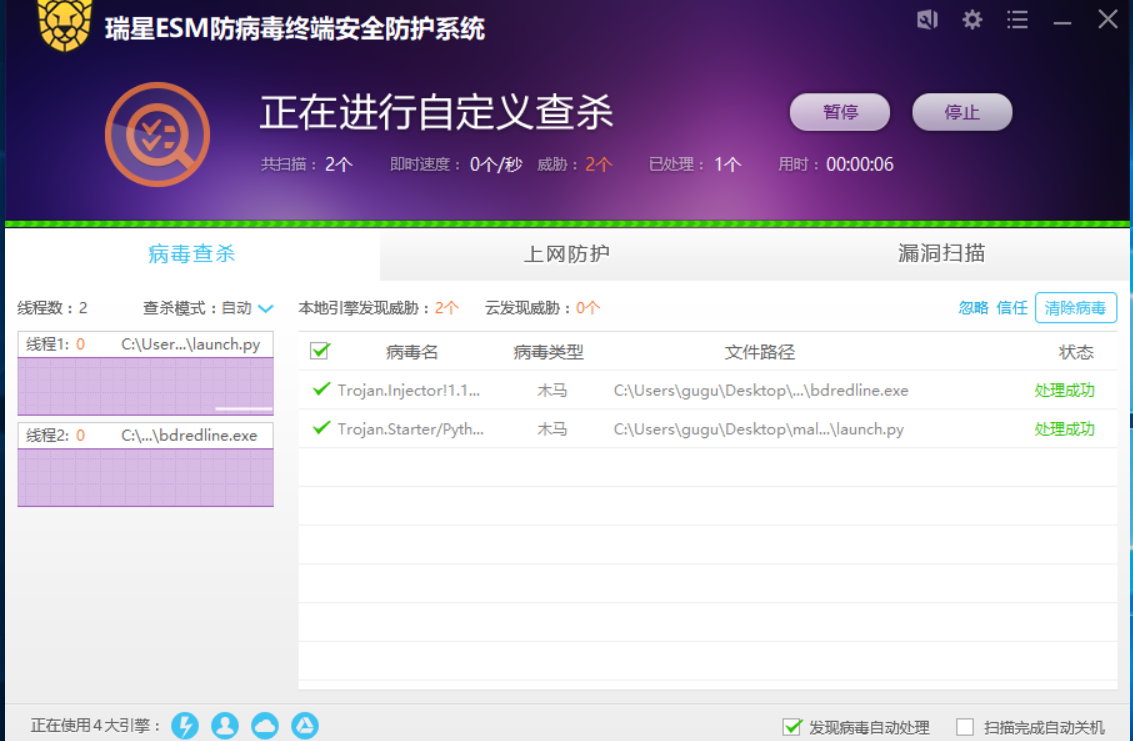Click the 文件路径 column header
Viewport: 1133px width, 741px height.
pos(759,352)
